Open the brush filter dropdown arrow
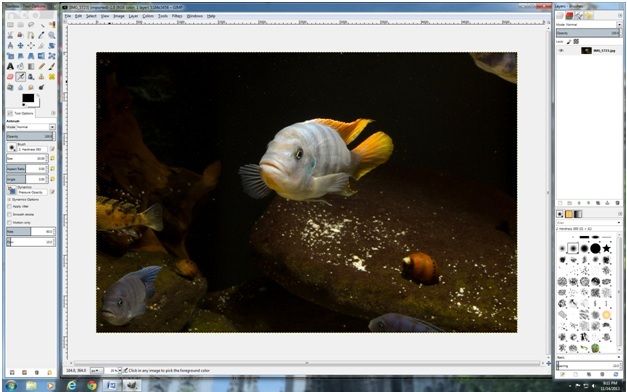Screen dimensions: 627x392 [x=619, y=222]
